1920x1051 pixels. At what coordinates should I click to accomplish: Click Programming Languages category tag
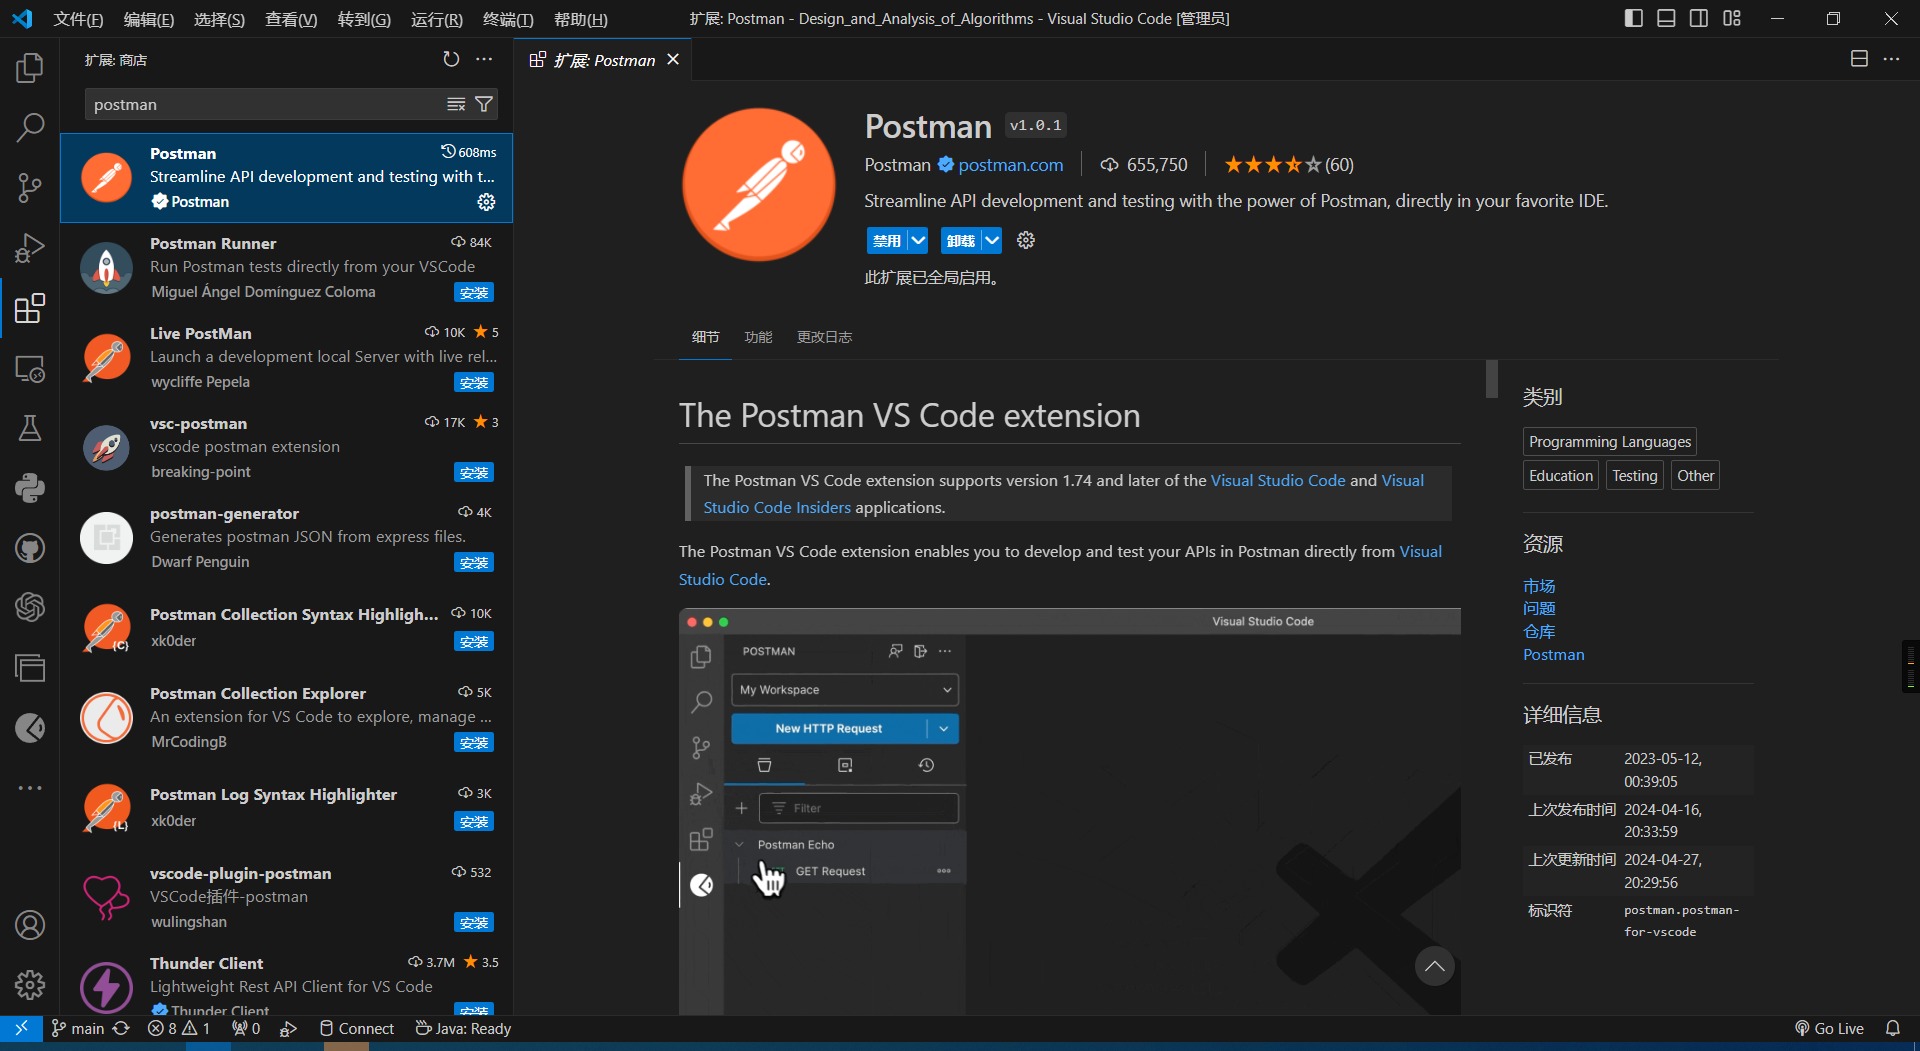[1609, 442]
